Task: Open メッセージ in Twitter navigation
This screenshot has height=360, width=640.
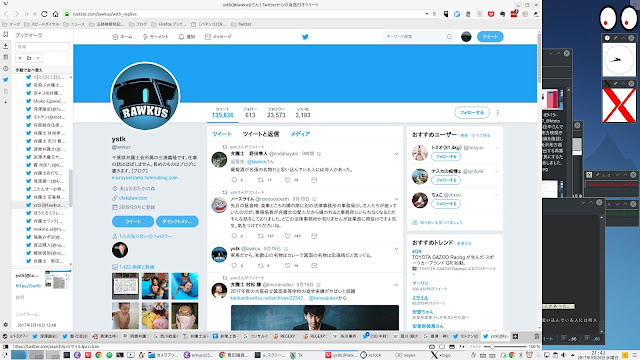Action: click(218, 37)
